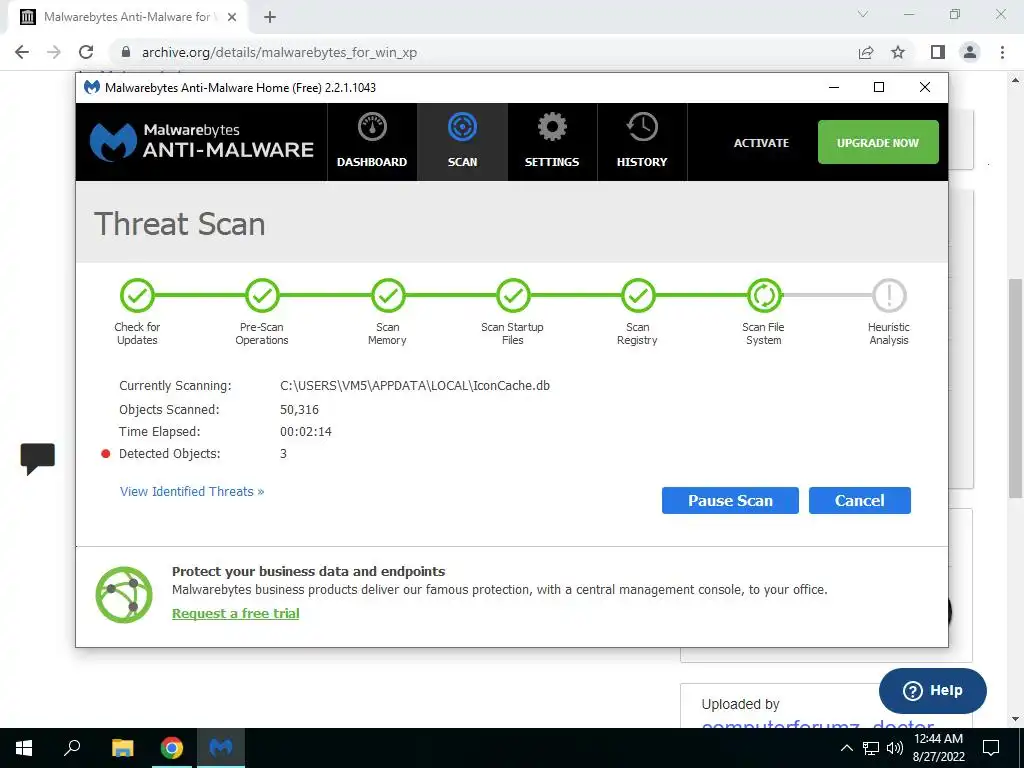Click the Scan Memory step checkmark
The height and width of the screenshot is (768, 1024).
click(388, 296)
